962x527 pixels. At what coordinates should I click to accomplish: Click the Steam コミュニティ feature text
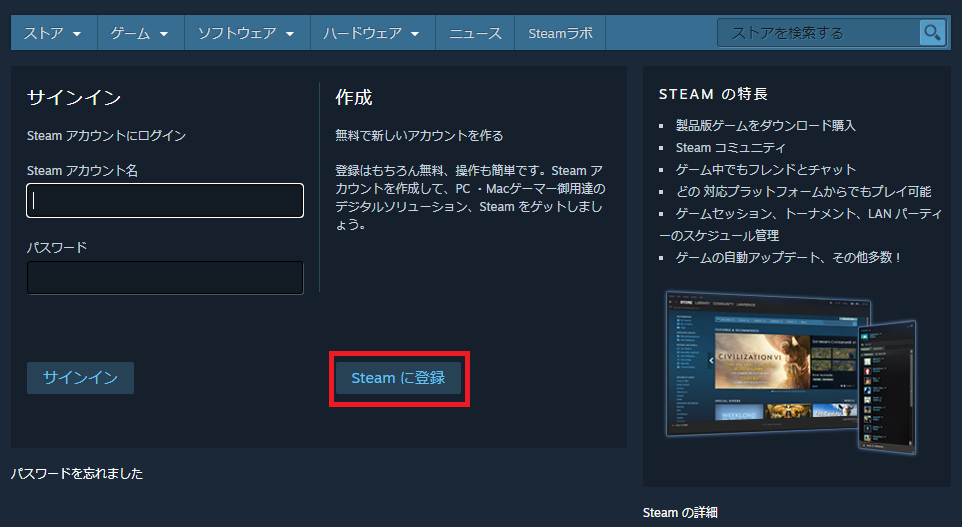pos(730,147)
